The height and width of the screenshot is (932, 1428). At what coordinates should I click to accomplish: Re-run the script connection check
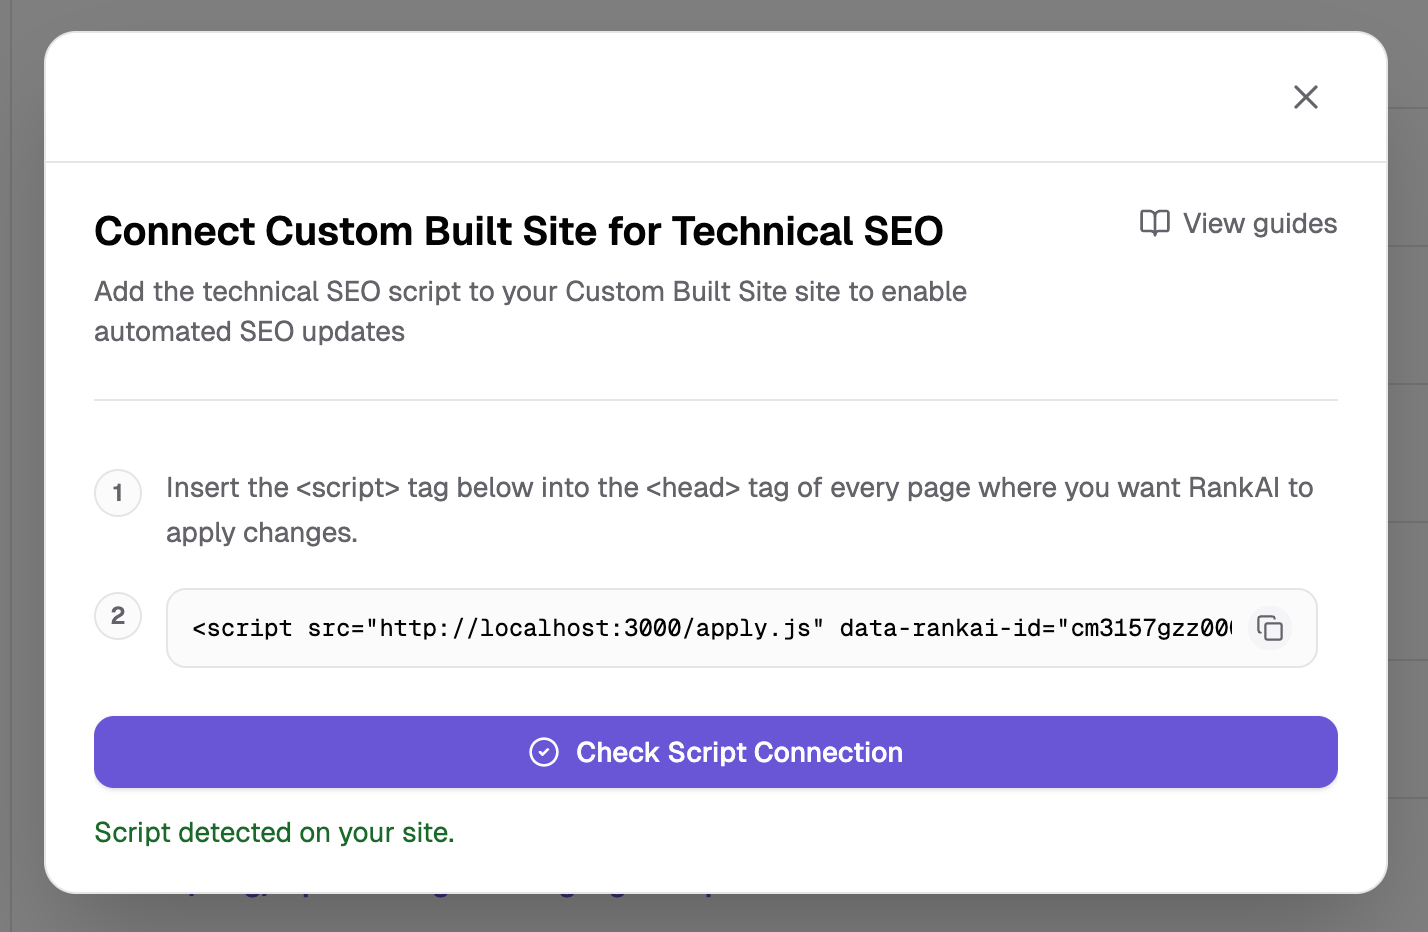[716, 752]
